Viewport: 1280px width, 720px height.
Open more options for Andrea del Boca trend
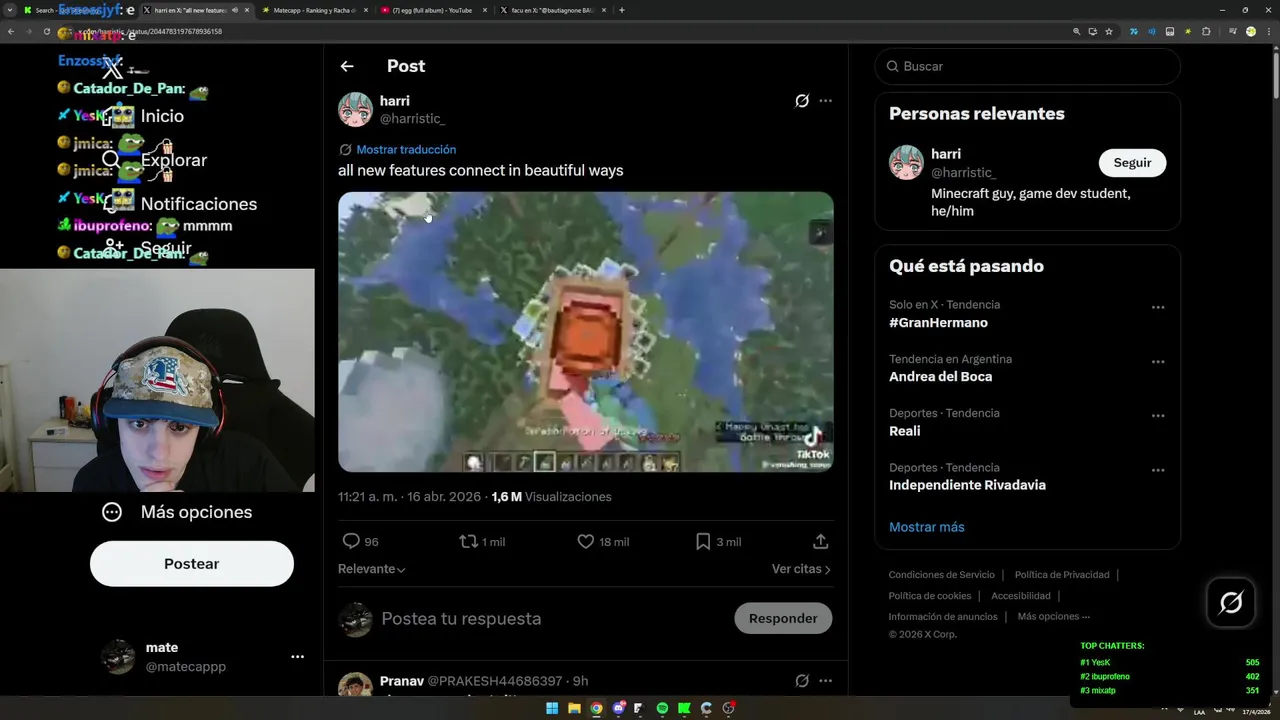(x=1158, y=362)
